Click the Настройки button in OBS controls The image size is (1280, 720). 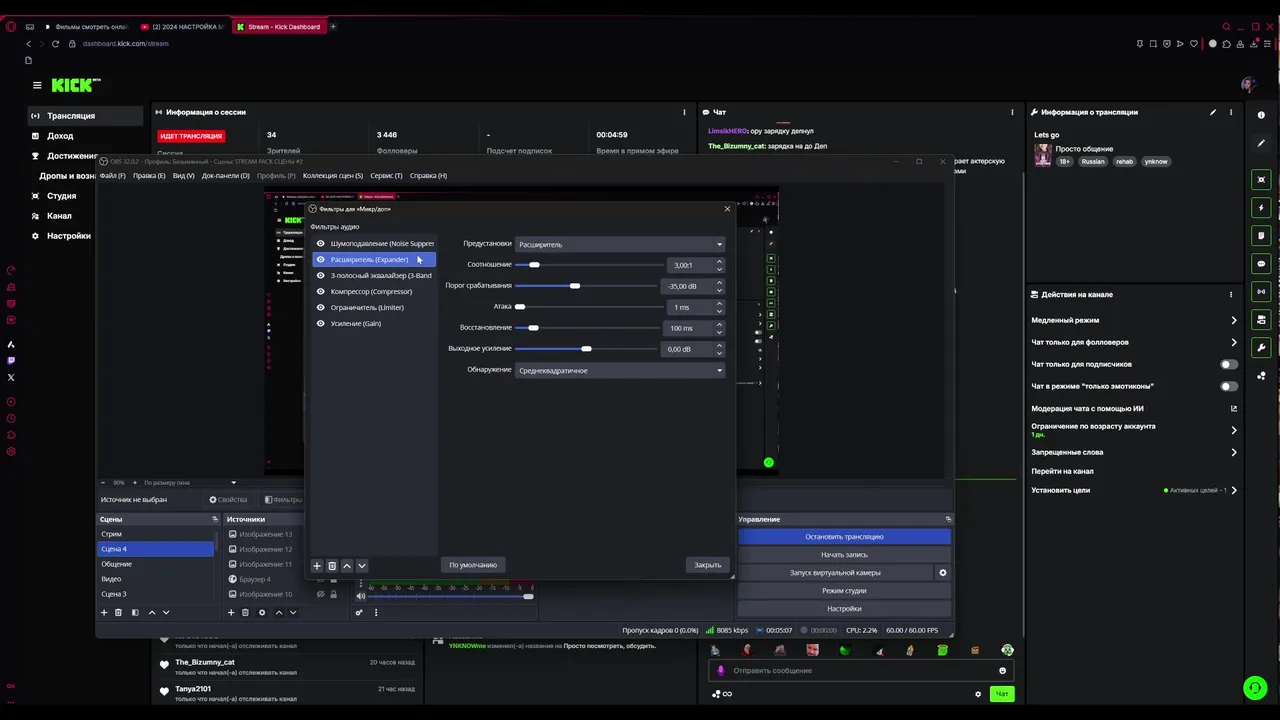pyautogui.click(x=844, y=608)
